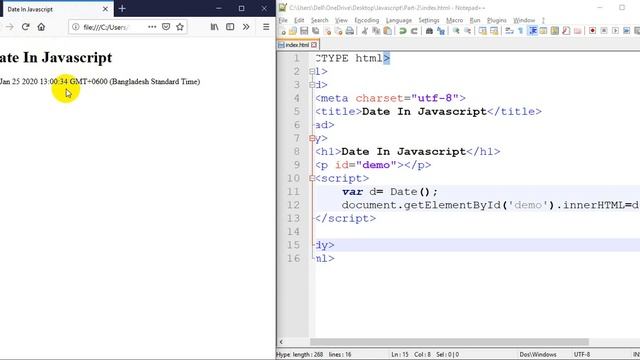Screen dimensions: 640x360
Task: Open the Language menu
Action: tap(399, 20)
